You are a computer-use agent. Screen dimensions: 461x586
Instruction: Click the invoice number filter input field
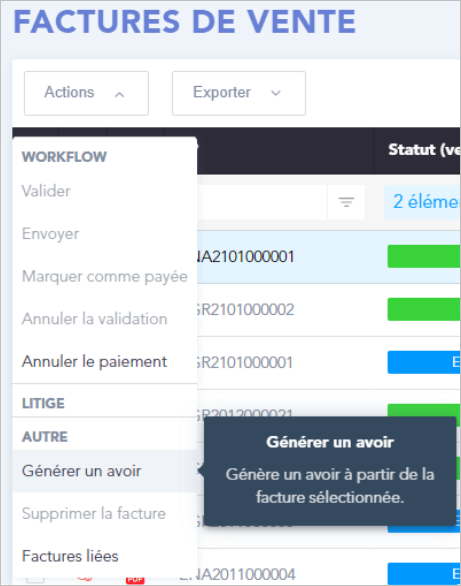point(262,202)
